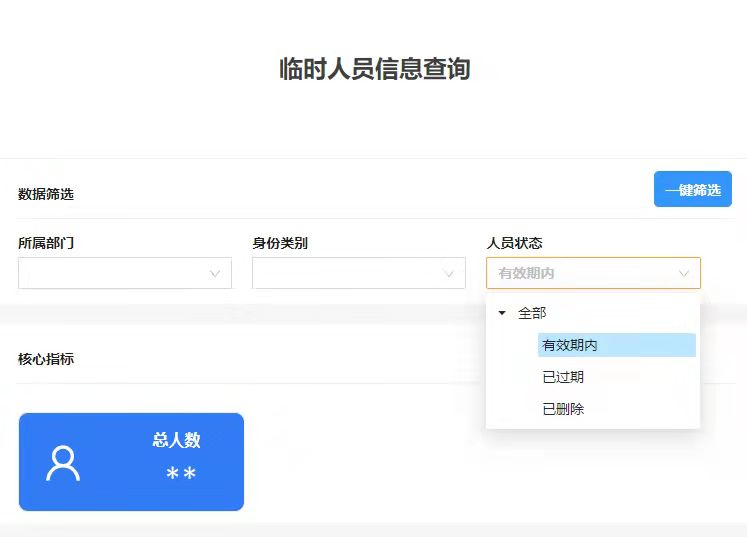Click the 总人数 label on the card
This screenshot has width=747, height=537.
[176, 440]
